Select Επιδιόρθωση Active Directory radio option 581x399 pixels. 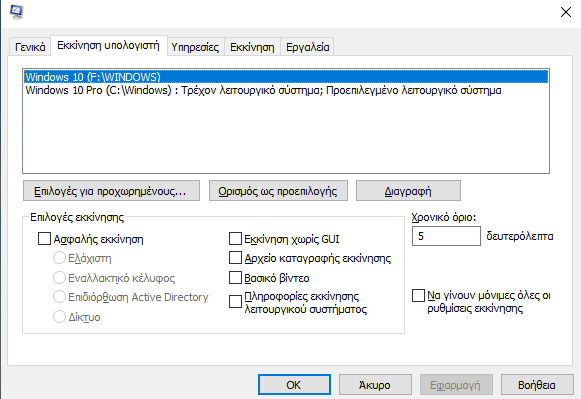59,297
